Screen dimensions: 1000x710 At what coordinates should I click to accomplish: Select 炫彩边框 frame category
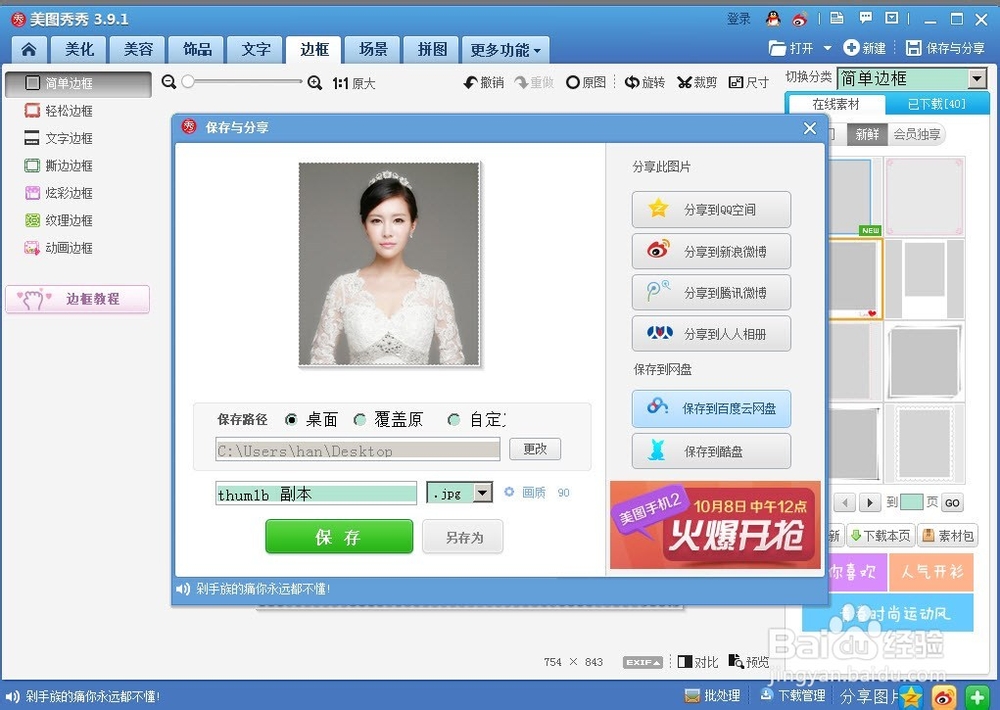pyautogui.click(x=59, y=193)
